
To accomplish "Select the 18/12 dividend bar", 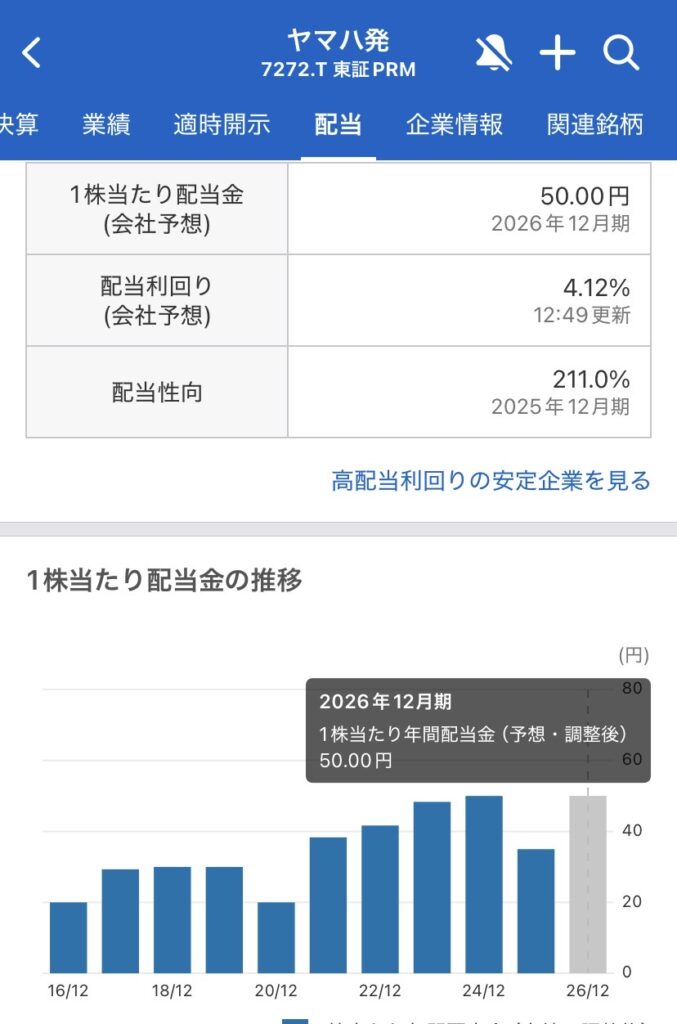I will click(172, 919).
